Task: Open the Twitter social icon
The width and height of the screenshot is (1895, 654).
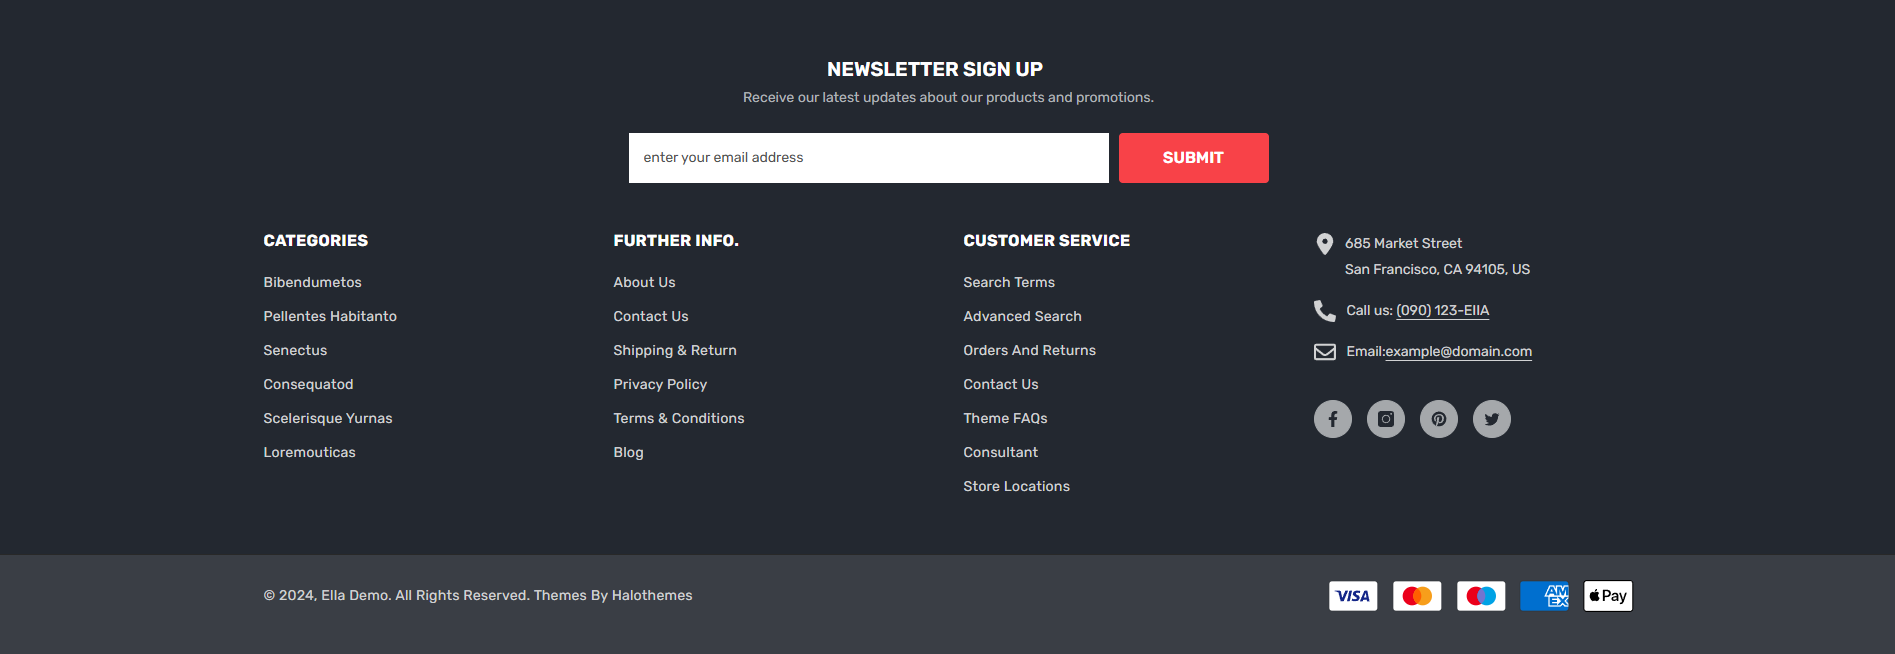Action: [x=1491, y=419]
